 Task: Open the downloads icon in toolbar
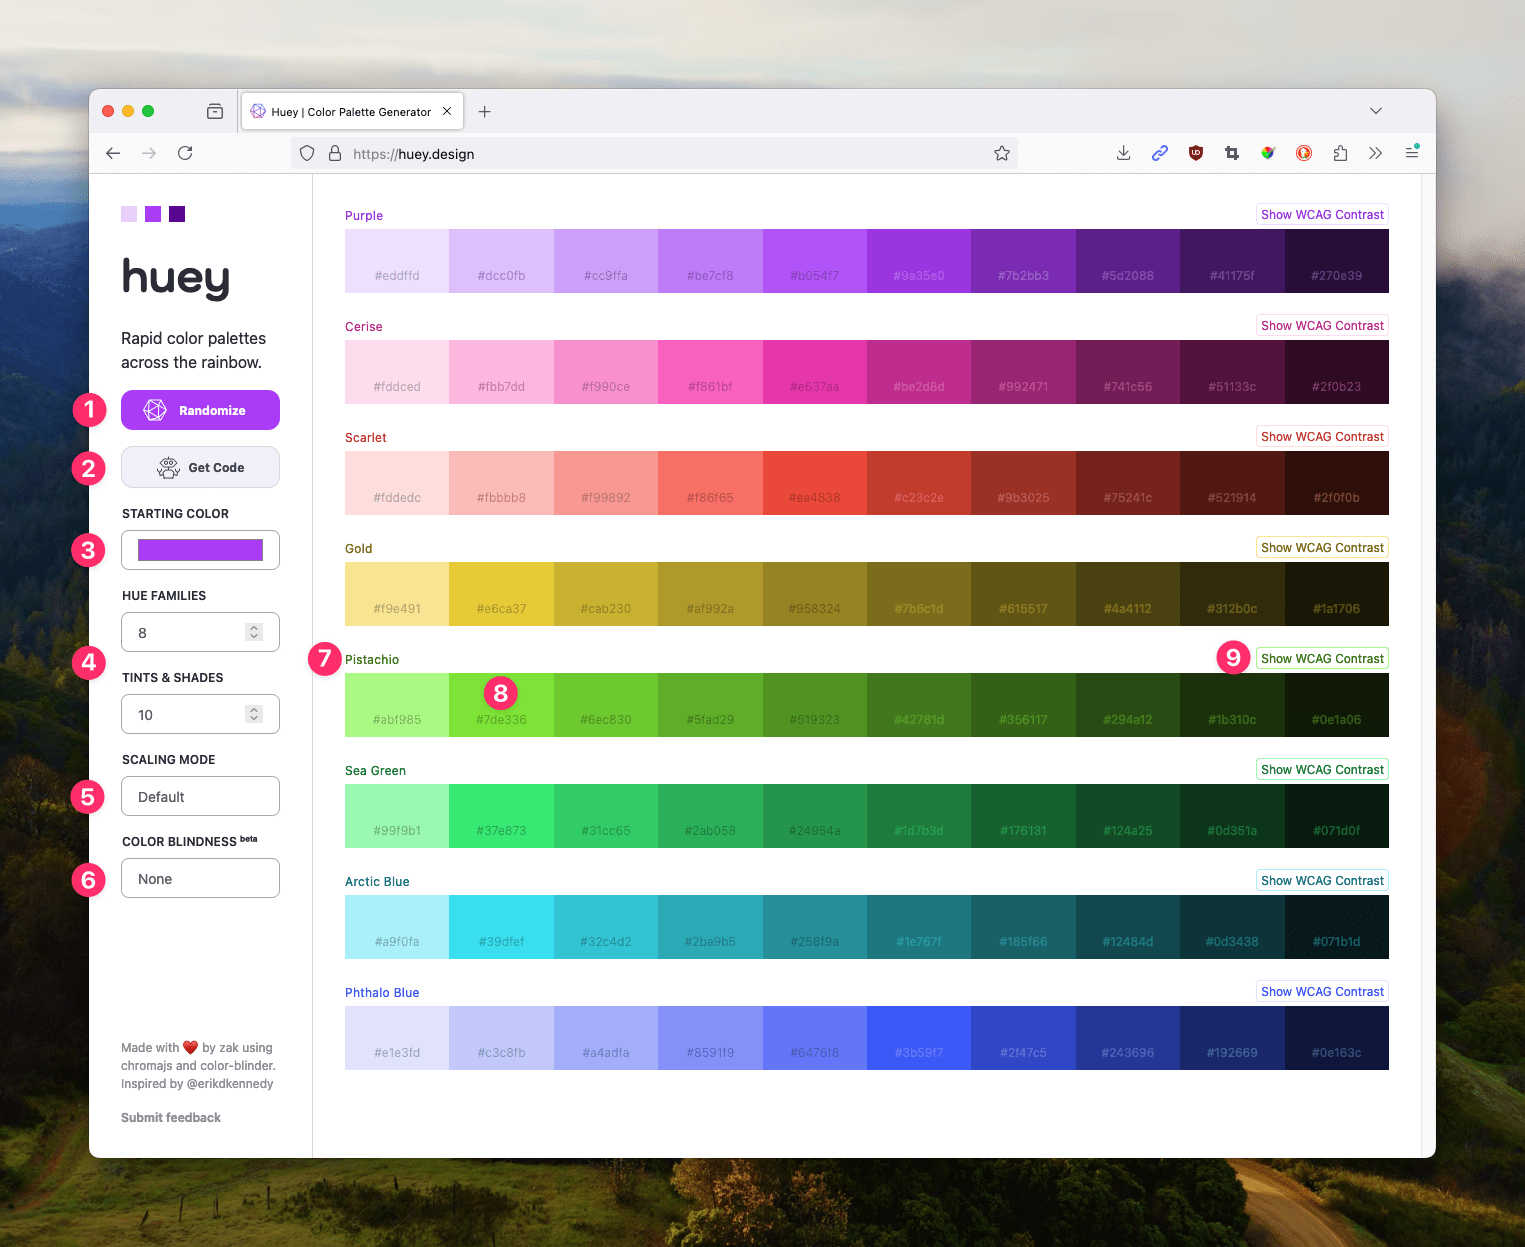[x=1123, y=153]
